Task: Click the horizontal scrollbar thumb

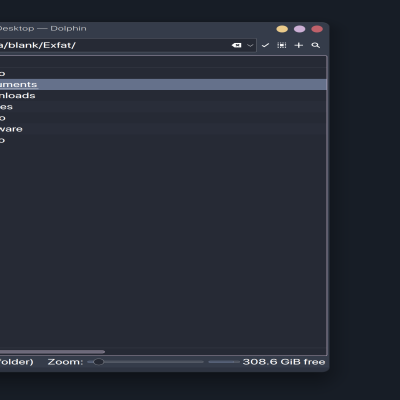Action: click(x=52, y=351)
